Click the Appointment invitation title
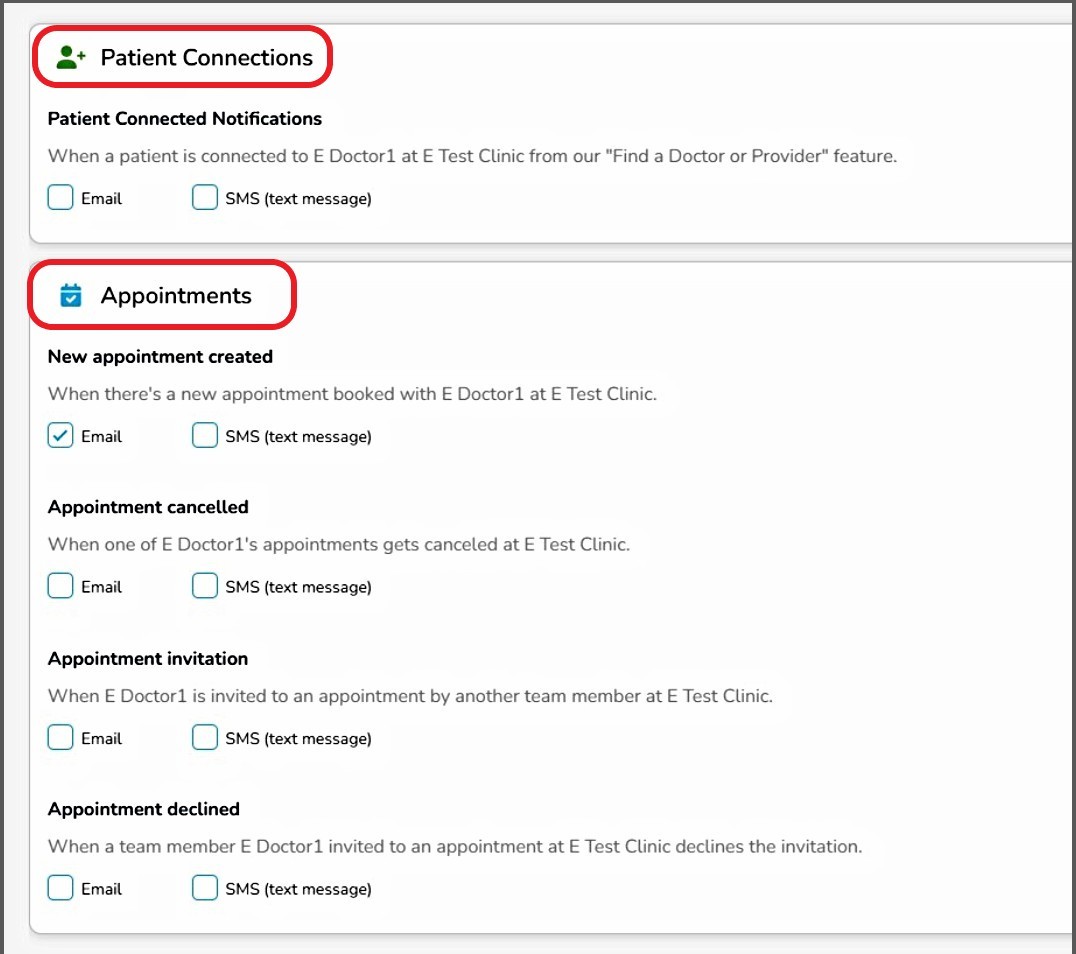Viewport: 1076px width, 954px height. tap(148, 658)
